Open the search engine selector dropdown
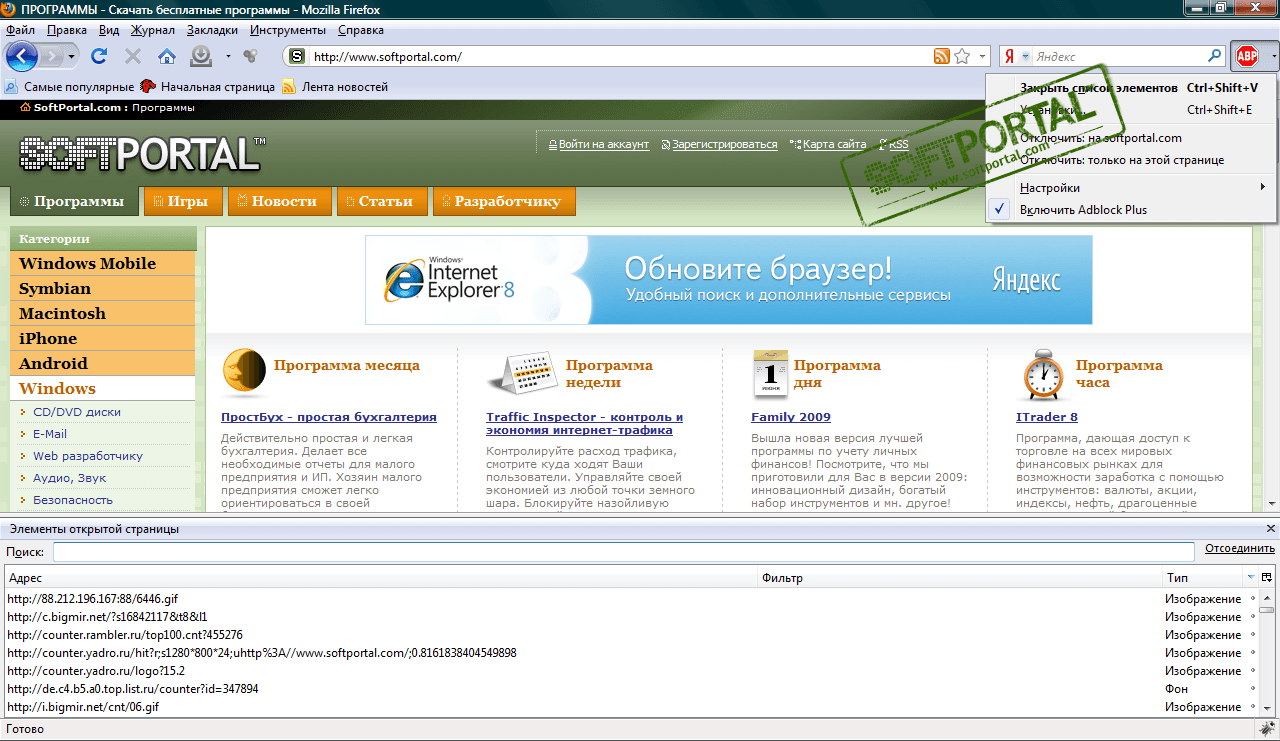The height and width of the screenshot is (741, 1280). click(x=1026, y=56)
